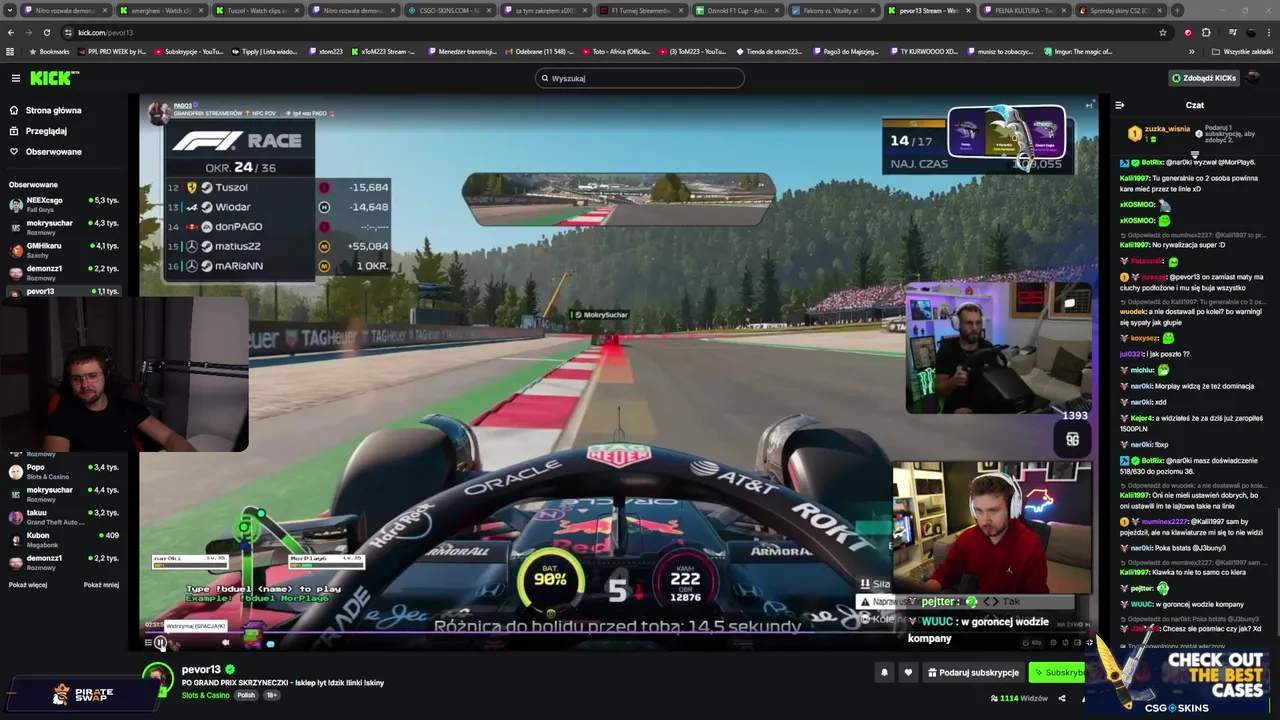Collapse the chat panel arrow
This screenshot has width=1280, height=720.
1119,105
